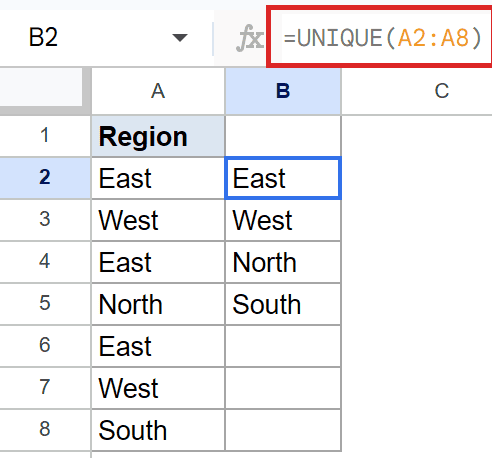Select row 7 header
Image resolution: width=492 pixels, height=458 pixels.
(x=45, y=388)
